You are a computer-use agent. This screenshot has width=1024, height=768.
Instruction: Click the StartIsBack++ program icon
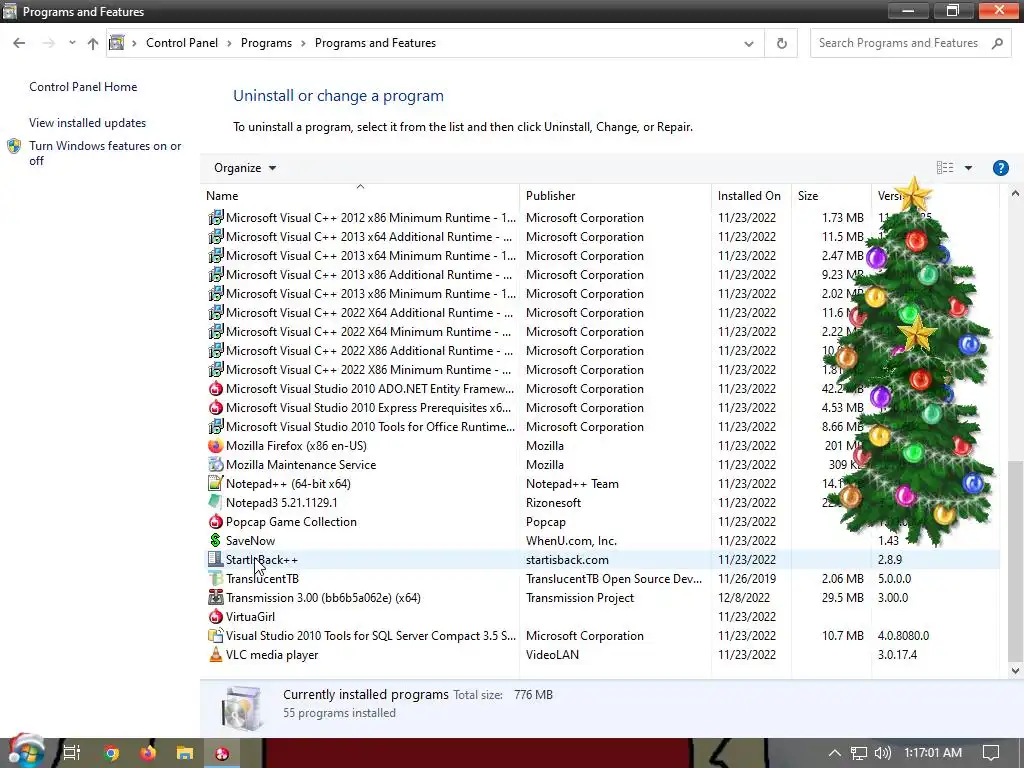tap(215, 560)
